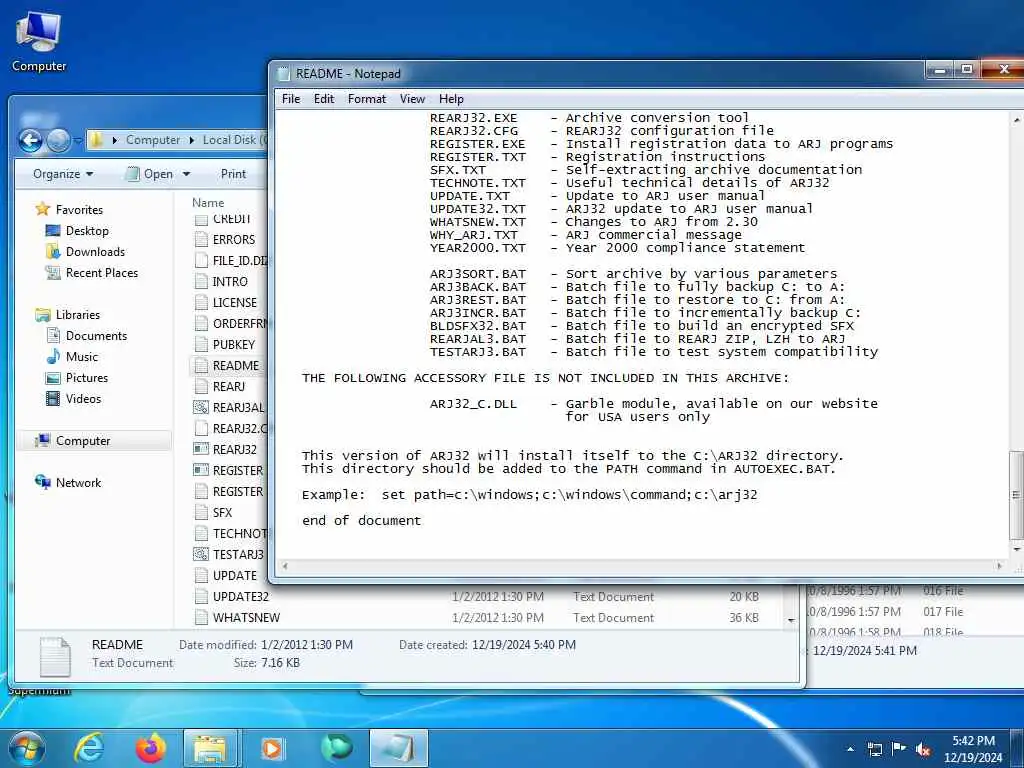Open the Computer desktop icon
This screenshot has width=1024, height=768.
(x=38, y=41)
